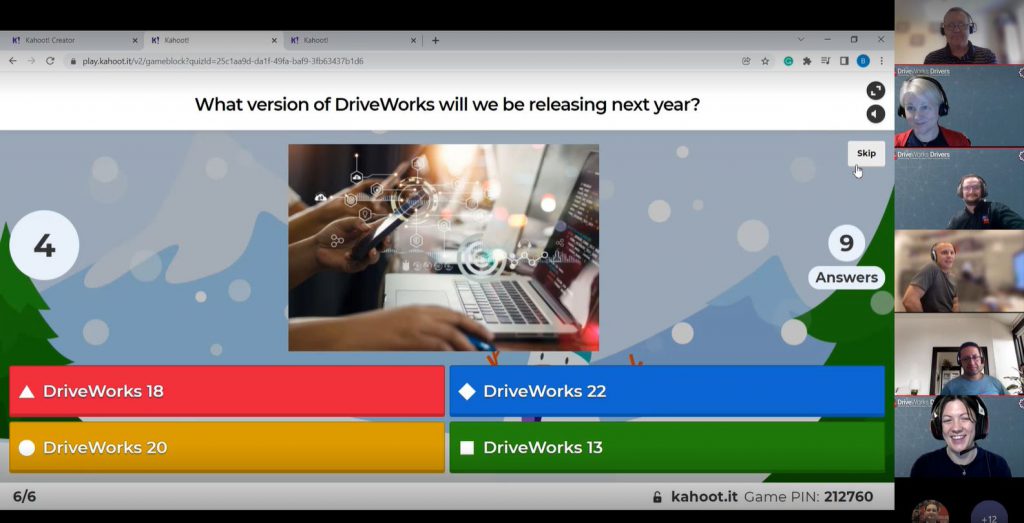
Task: Open the Grammarly extension
Action: [x=788, y=61]
